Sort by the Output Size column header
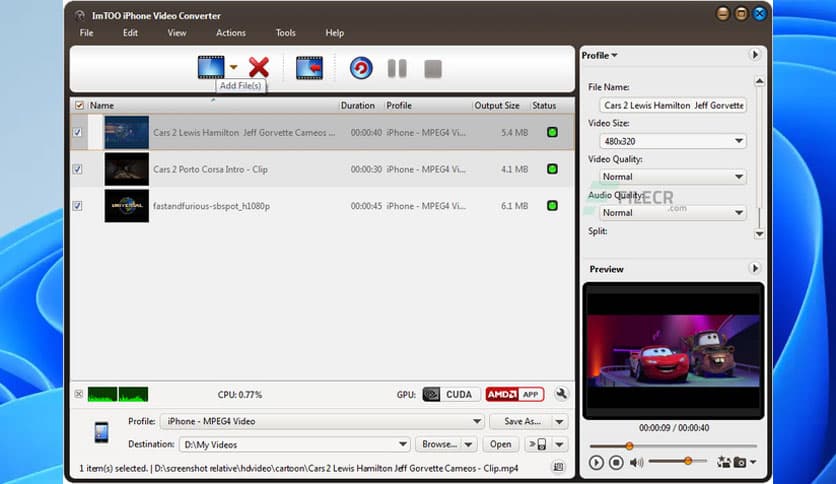The image size is (836, 484). [x=497, y=106]
